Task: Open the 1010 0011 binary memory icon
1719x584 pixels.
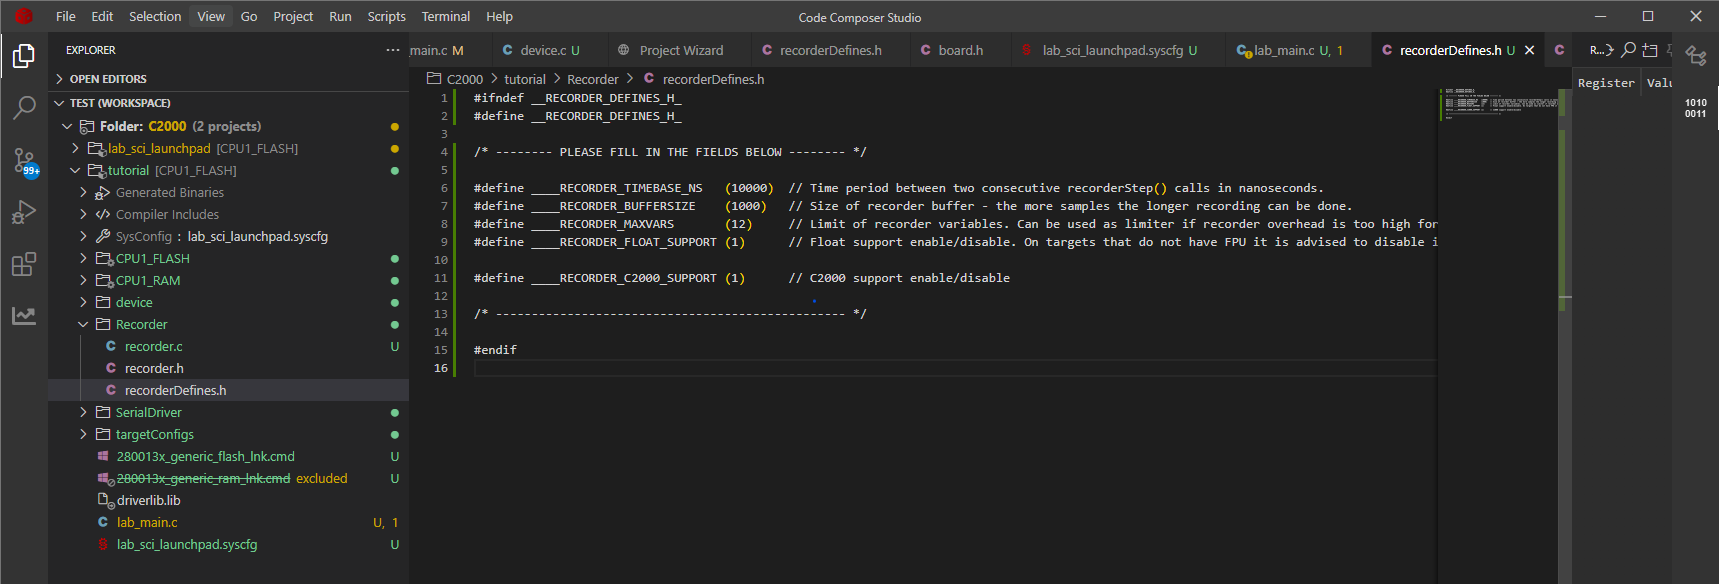Action: click(x=1695, y=108)
